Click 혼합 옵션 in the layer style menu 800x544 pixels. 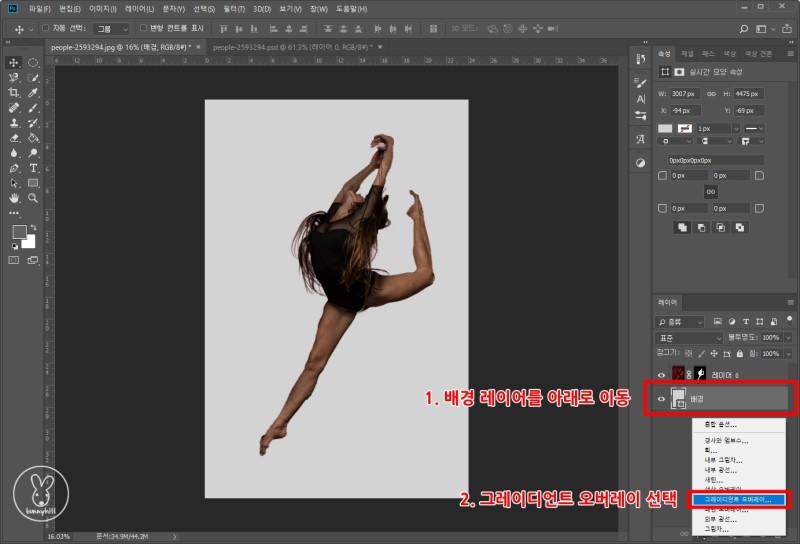pyautogui.click(x=722, y=424)
